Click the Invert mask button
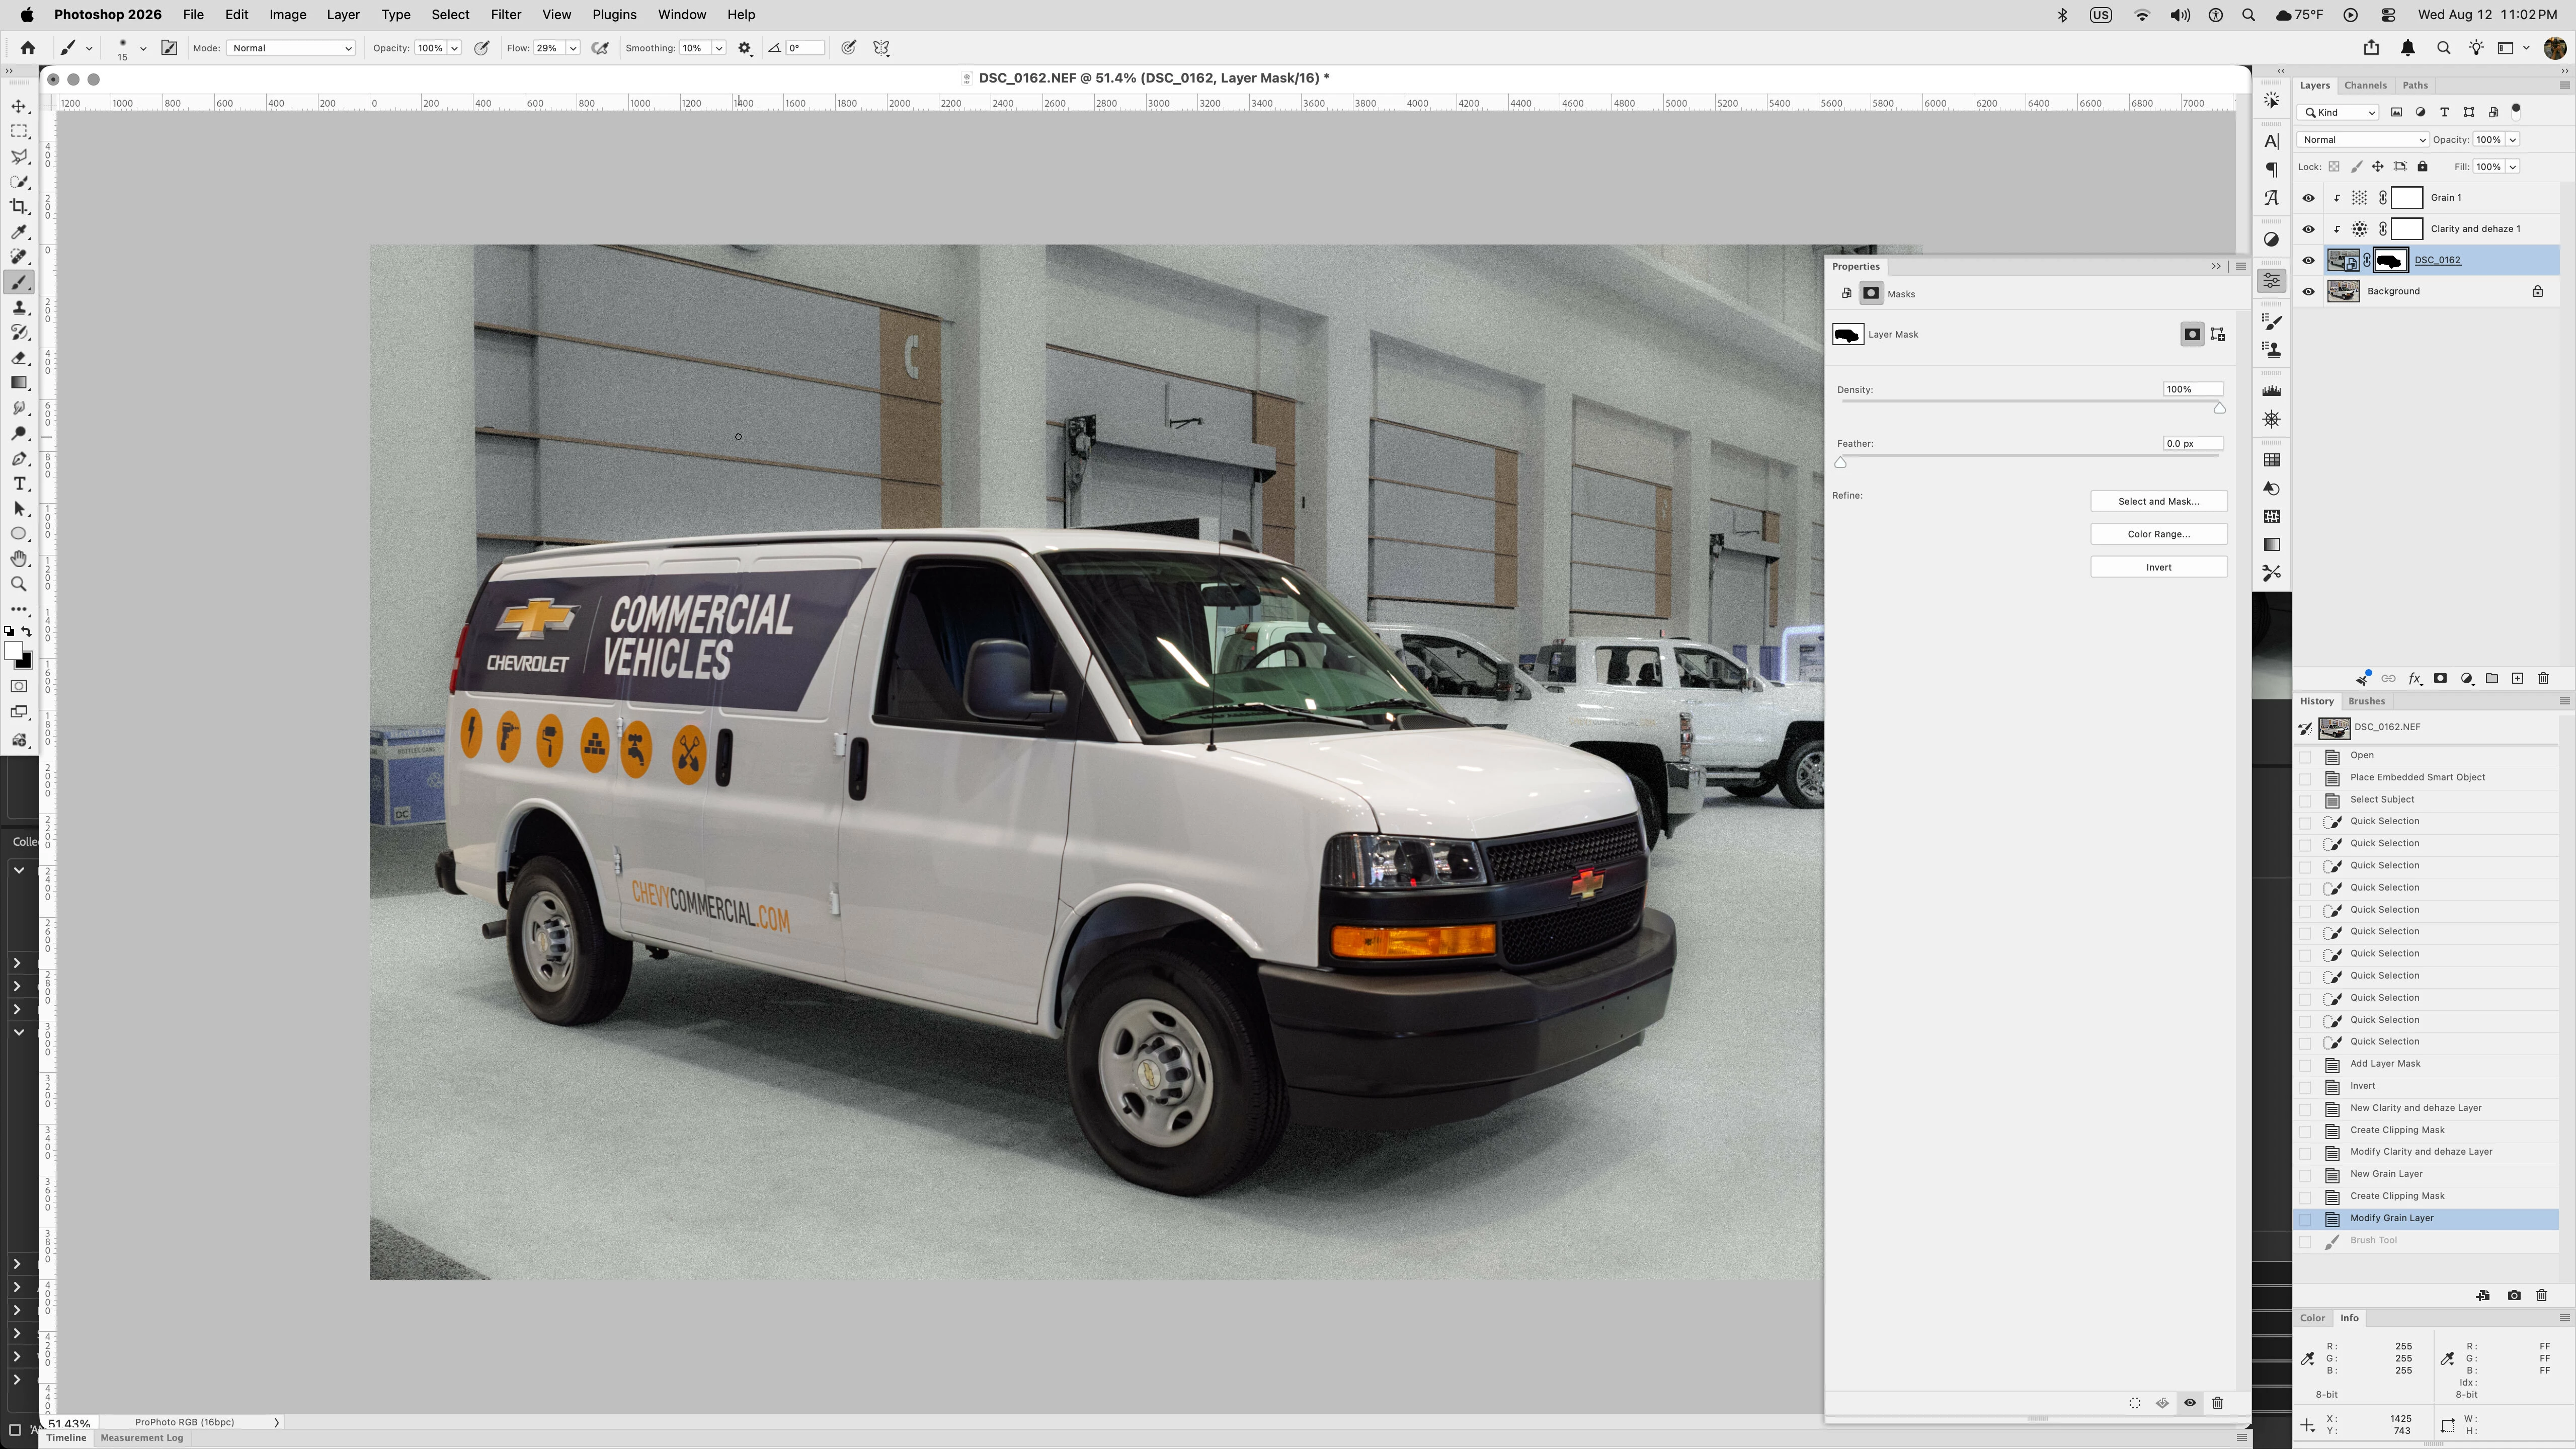Screen dimensions: 2576x1449 click(x=2159, y=568)
